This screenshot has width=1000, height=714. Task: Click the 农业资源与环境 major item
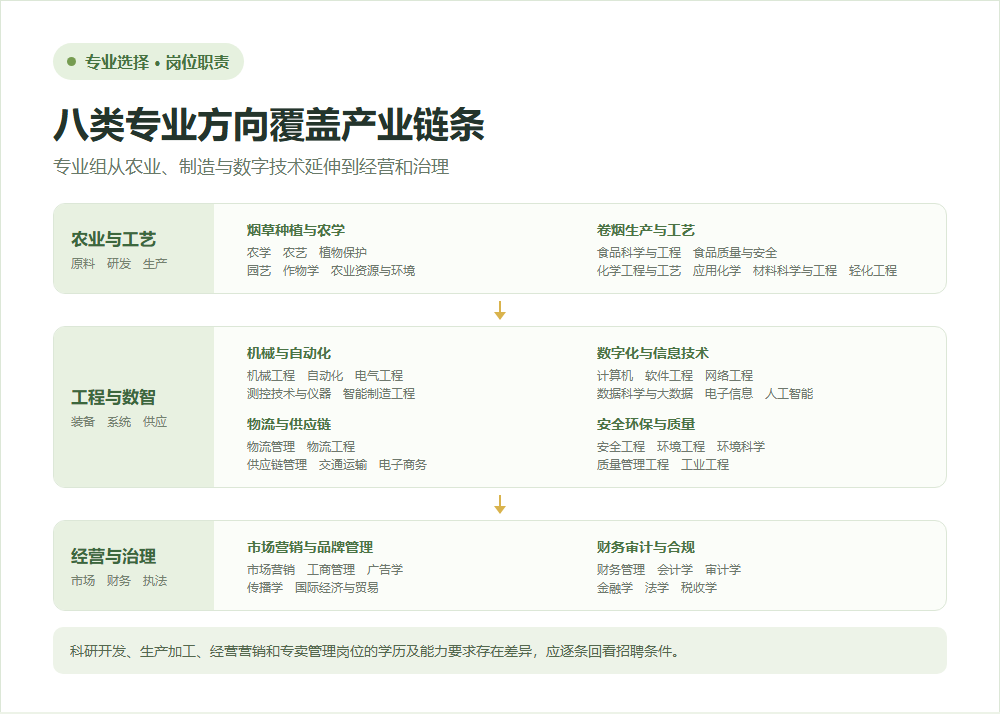373,271
